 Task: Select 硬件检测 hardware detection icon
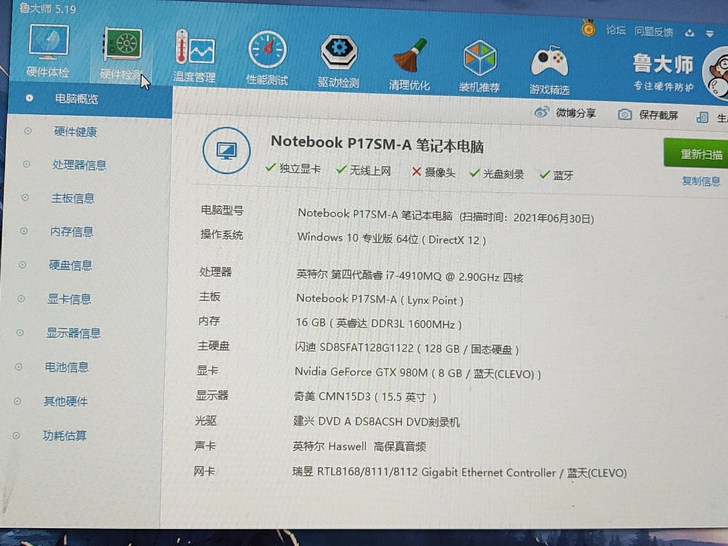(123, 44)
